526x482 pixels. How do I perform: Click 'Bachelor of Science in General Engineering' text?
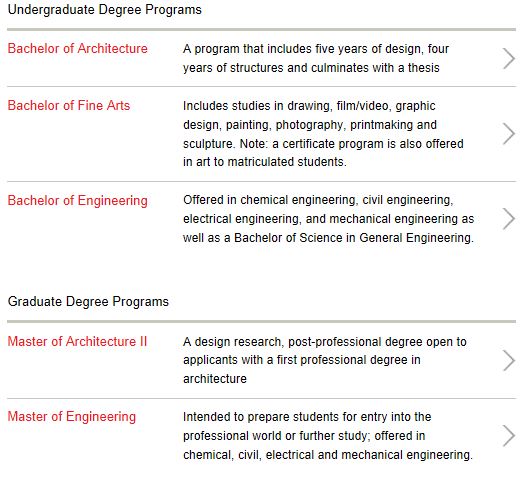coord(354,238)
